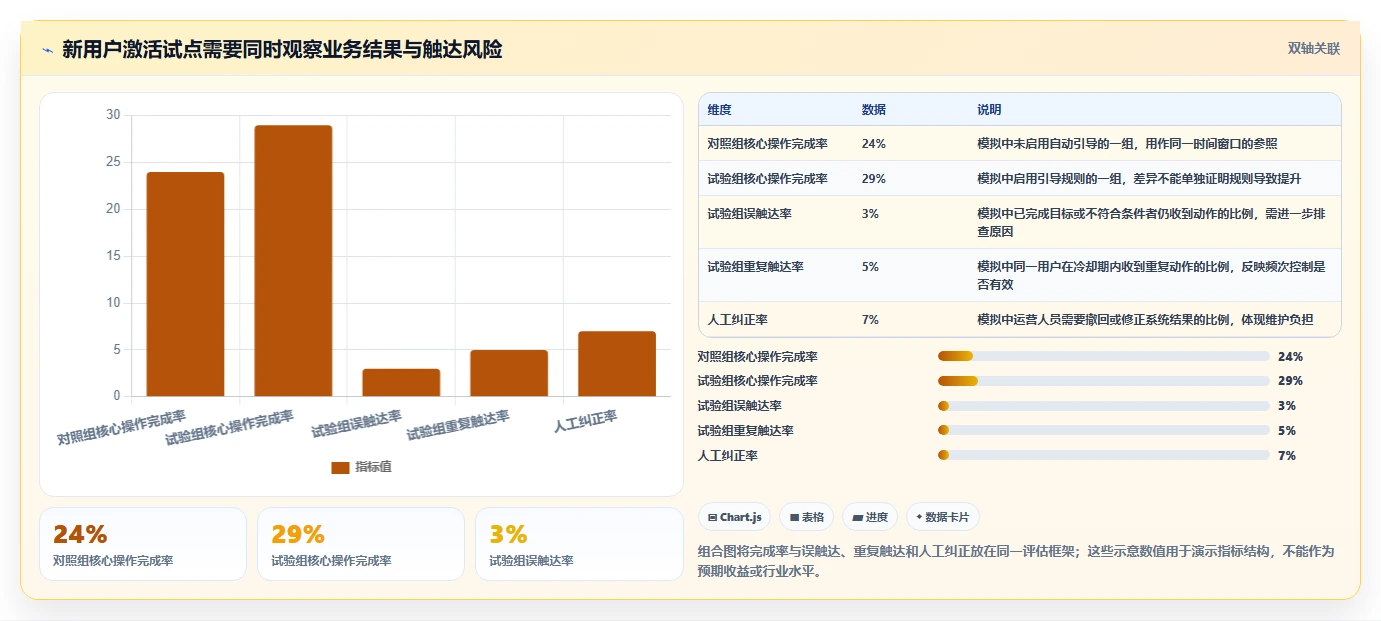The width and height of the screenshot is (1381, 621).
Task: Click table cell 试验组核心操作完成率
Action: tap(767, 179)
